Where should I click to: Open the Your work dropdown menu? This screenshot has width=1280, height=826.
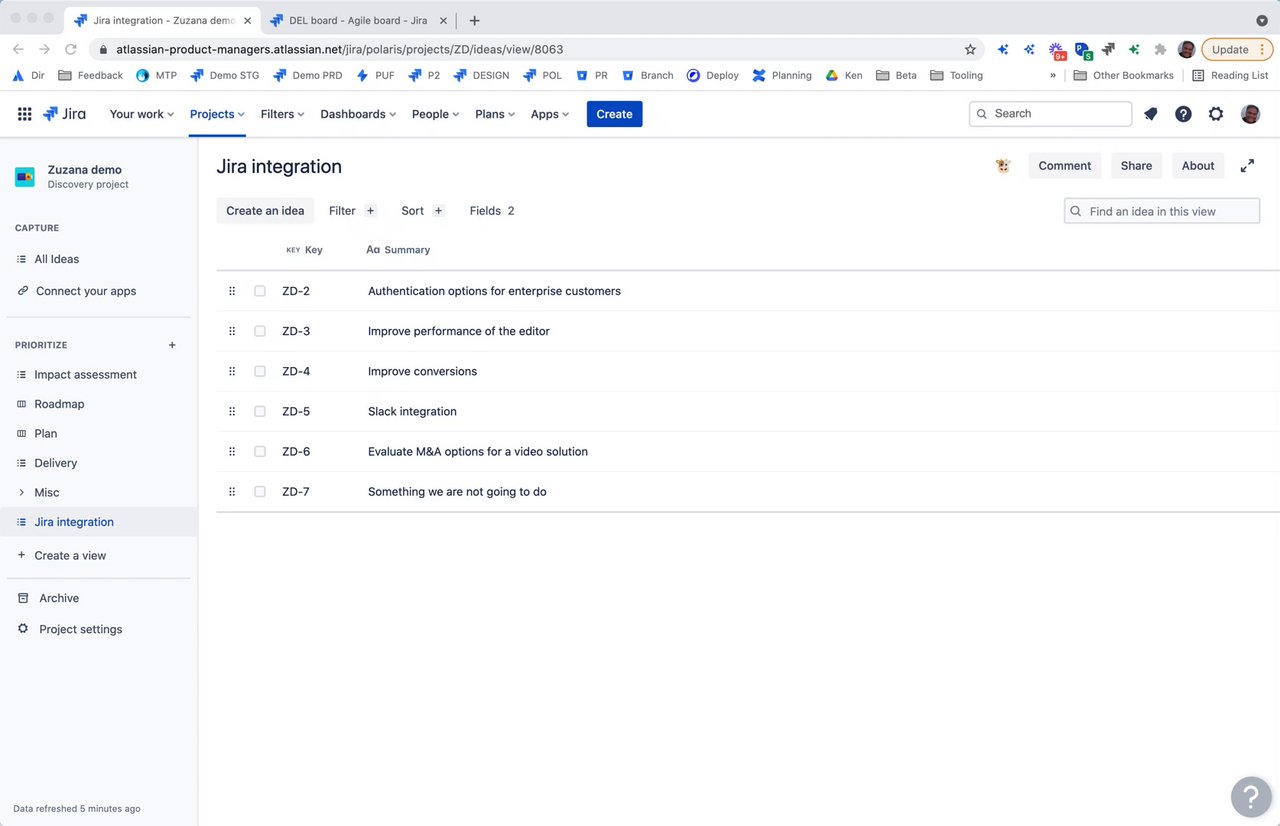tap(142, 114)
